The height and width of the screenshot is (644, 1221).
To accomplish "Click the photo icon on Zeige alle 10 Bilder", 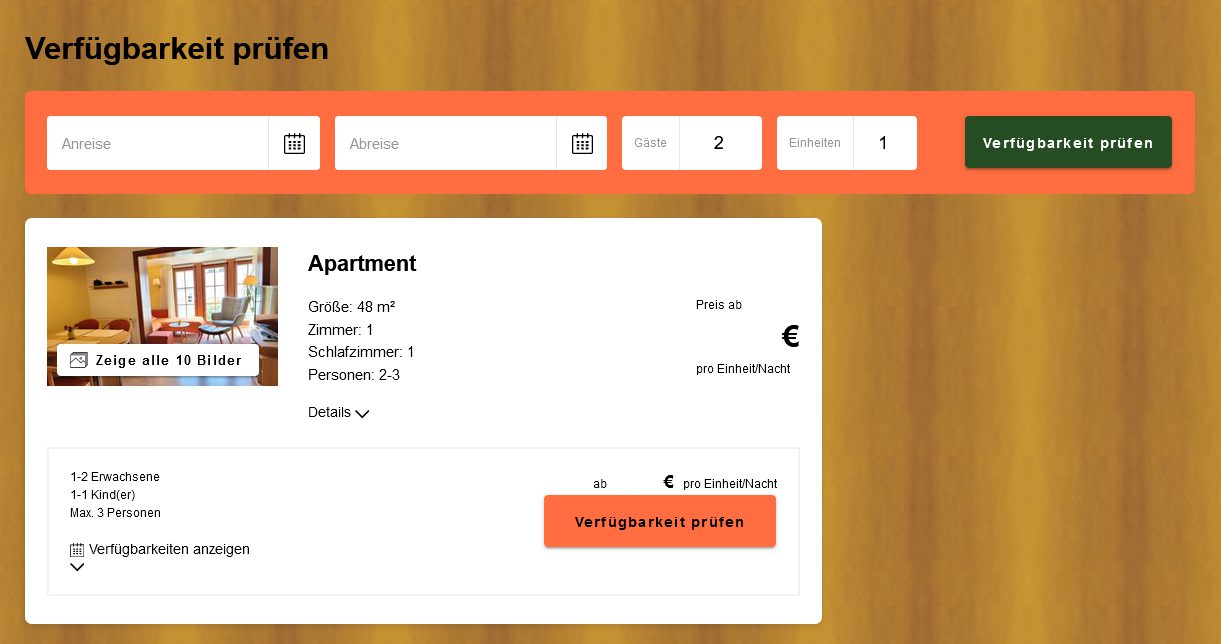I will click(79, 360).
